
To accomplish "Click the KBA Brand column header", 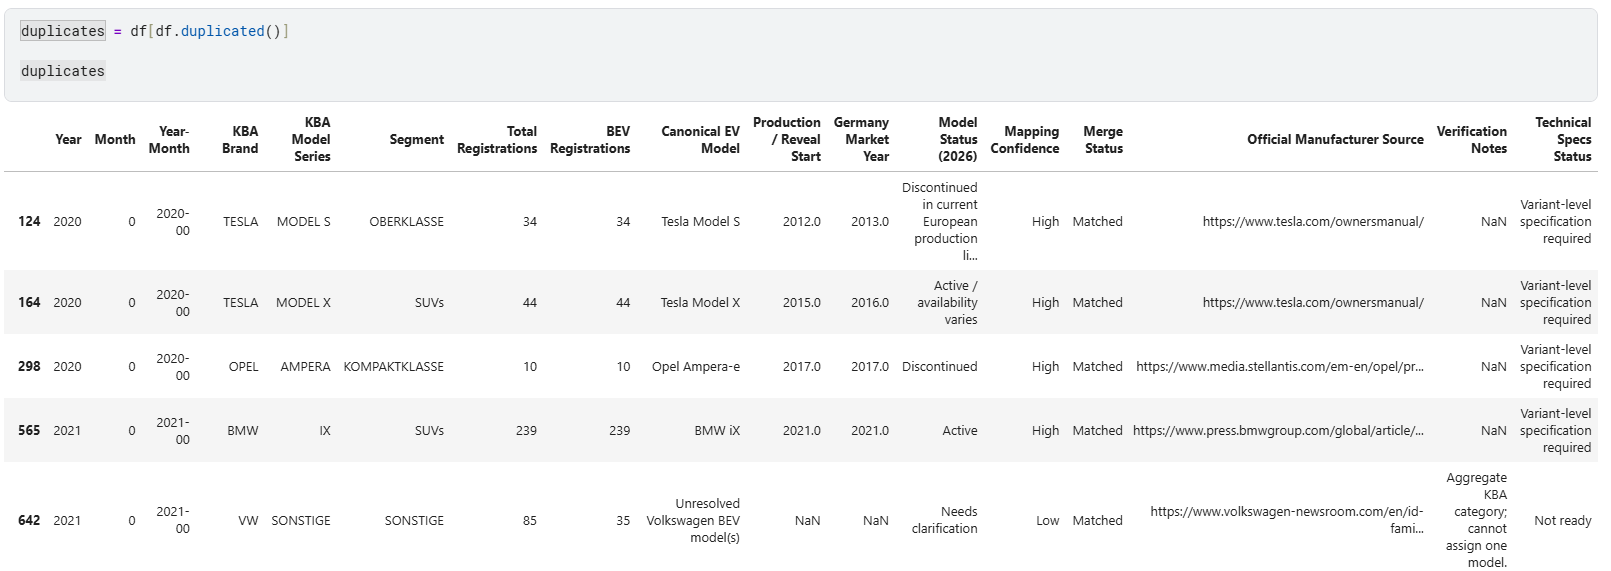I will [240, 140].
